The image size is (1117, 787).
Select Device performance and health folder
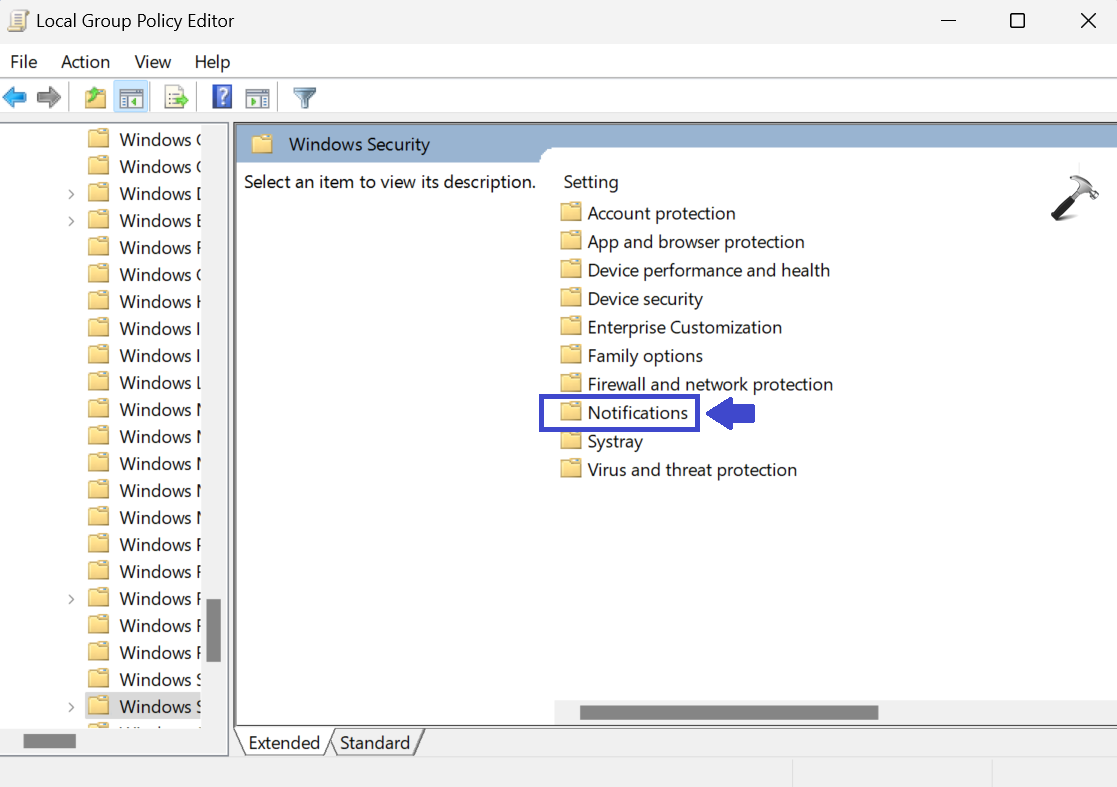click(695, 270)
